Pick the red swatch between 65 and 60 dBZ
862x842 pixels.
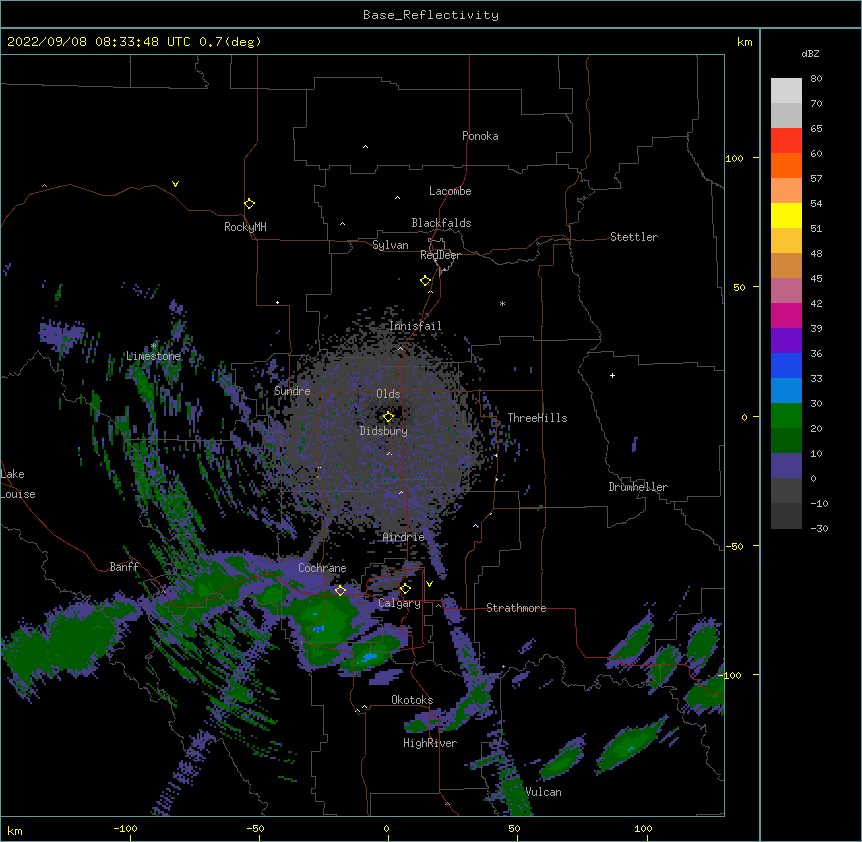(x=786, y=140)
